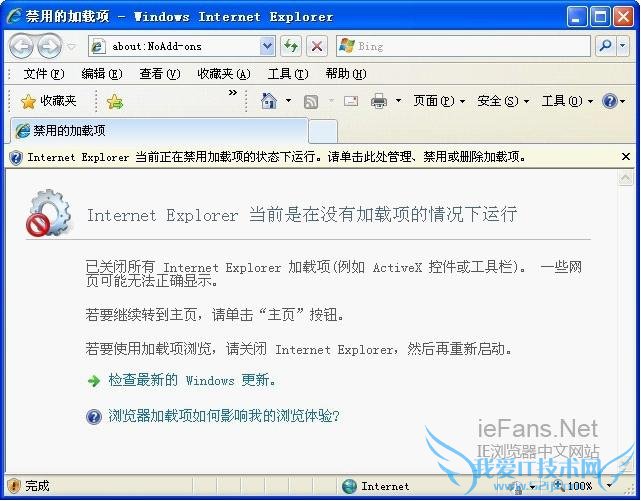Open the 编辑(E) menu

coord(102,74)
